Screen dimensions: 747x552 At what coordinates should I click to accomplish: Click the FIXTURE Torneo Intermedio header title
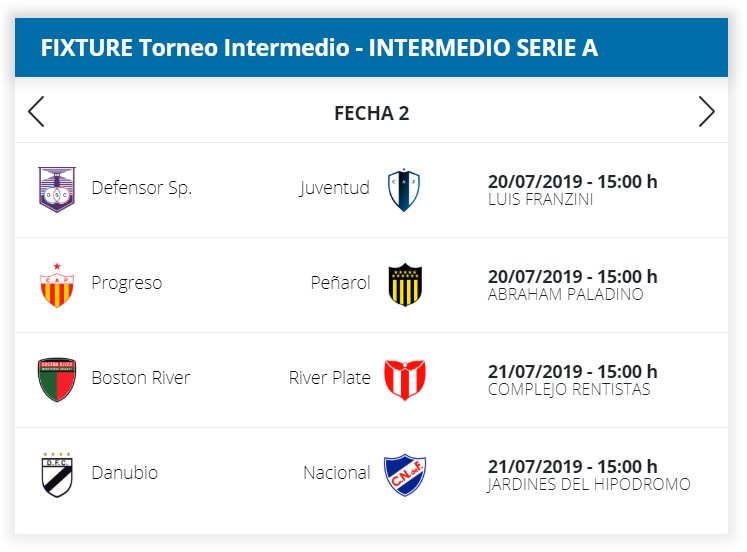pos(319,48)
